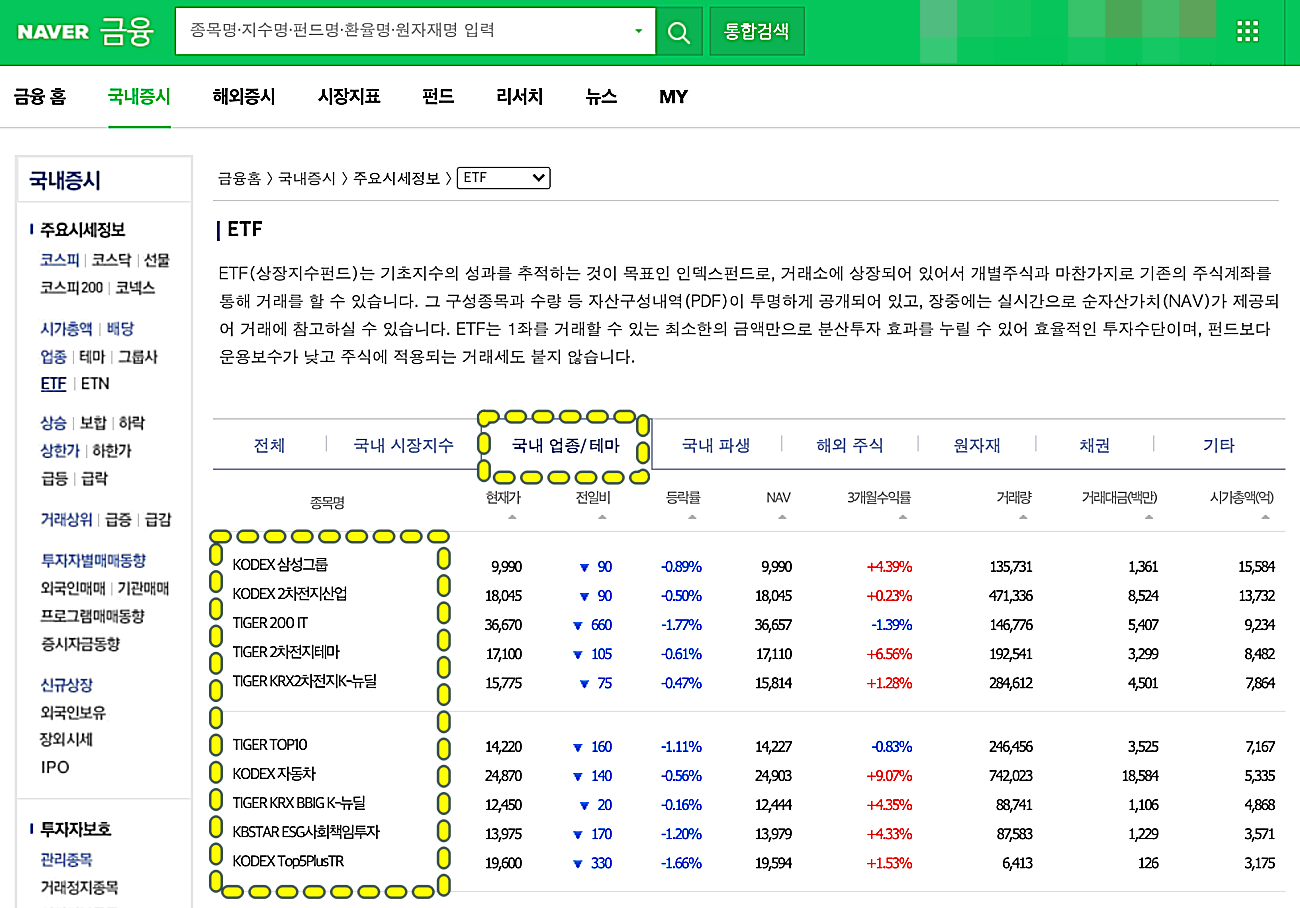The image size is (1300, 908).
Task: Open KODEX 자동차 ETF
Action: point(274,775)
